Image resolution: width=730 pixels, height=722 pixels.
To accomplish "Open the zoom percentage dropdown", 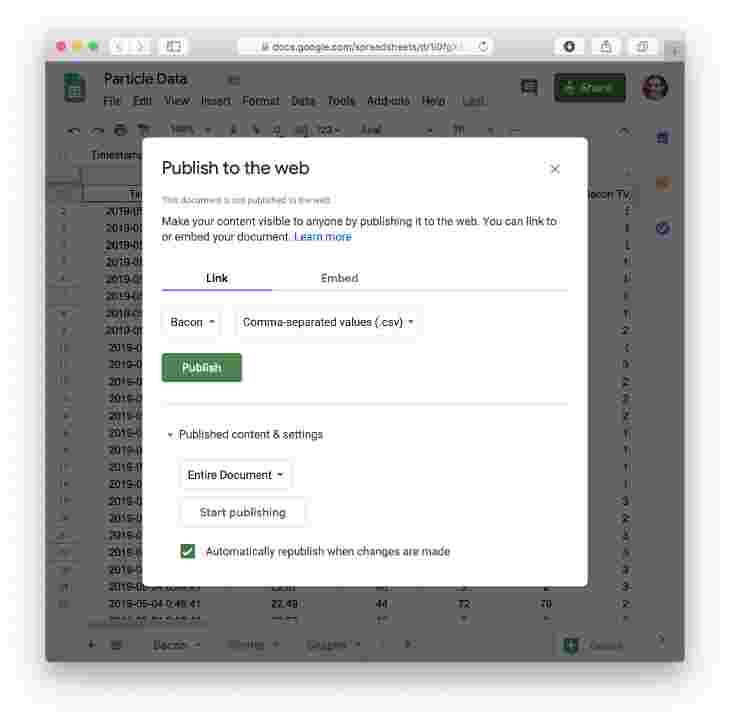I will click(190, 131).
